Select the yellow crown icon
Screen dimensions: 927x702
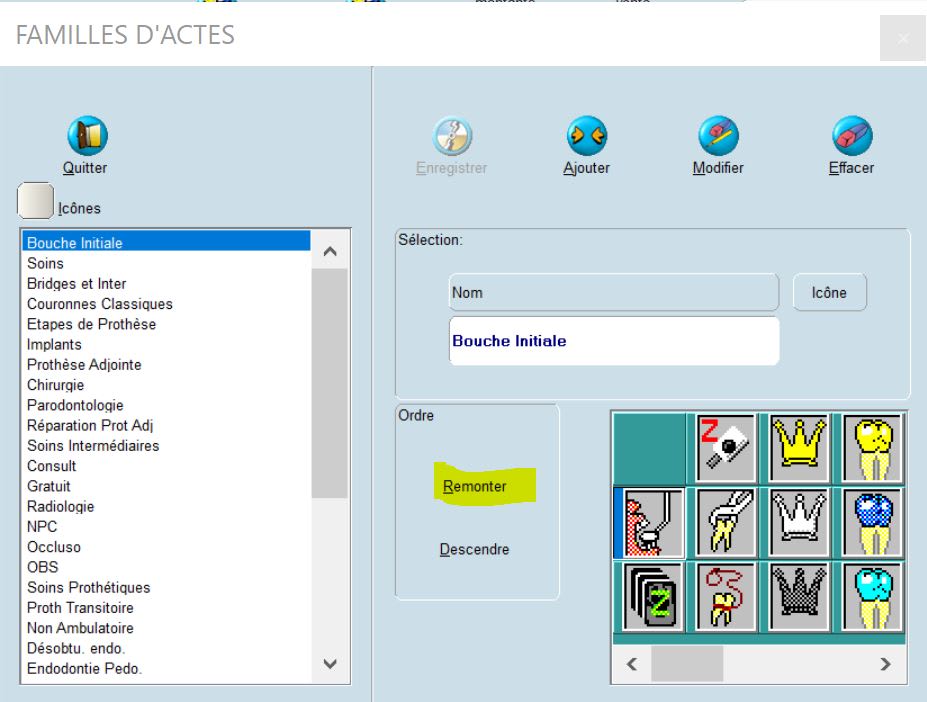click(x=799, y=446)
